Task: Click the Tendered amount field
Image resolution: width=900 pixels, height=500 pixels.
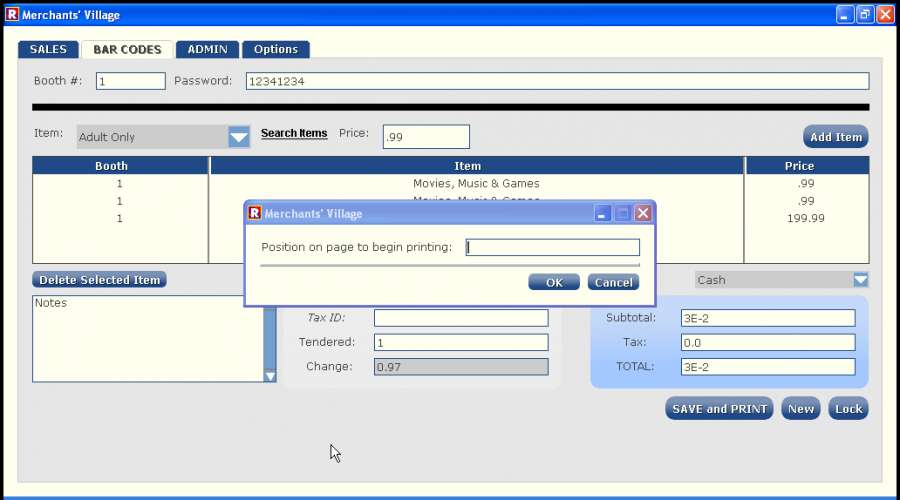Action: pos(461,342)
